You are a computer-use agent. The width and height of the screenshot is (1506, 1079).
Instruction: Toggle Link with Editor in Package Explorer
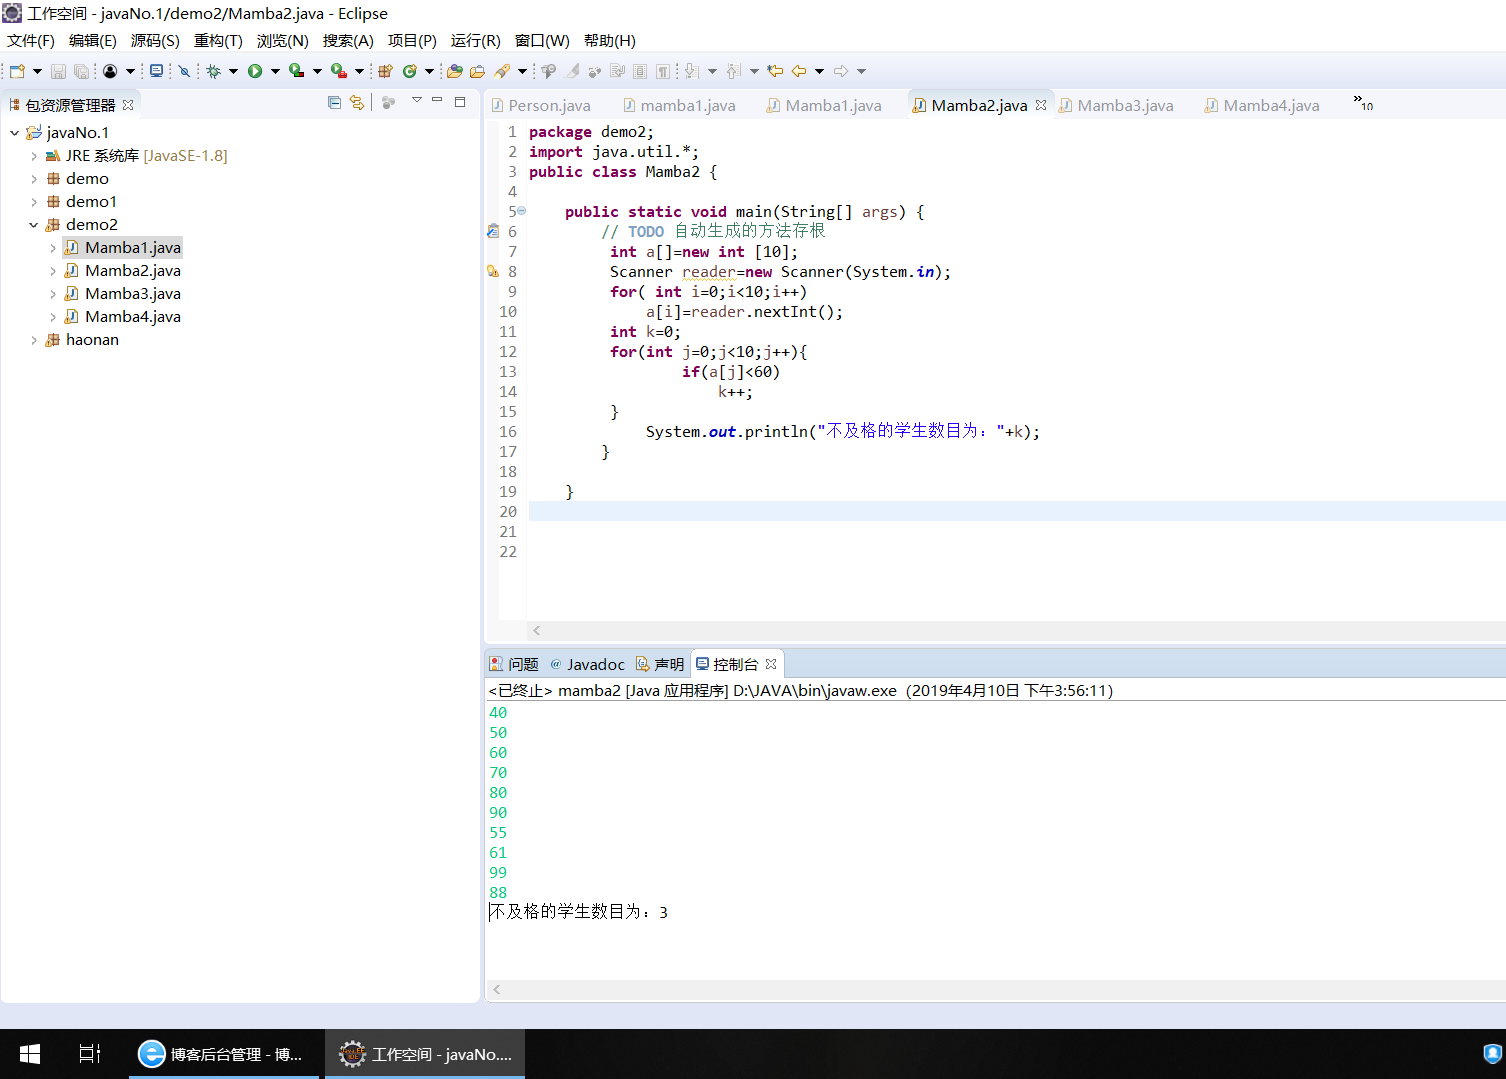click(357, 102)
